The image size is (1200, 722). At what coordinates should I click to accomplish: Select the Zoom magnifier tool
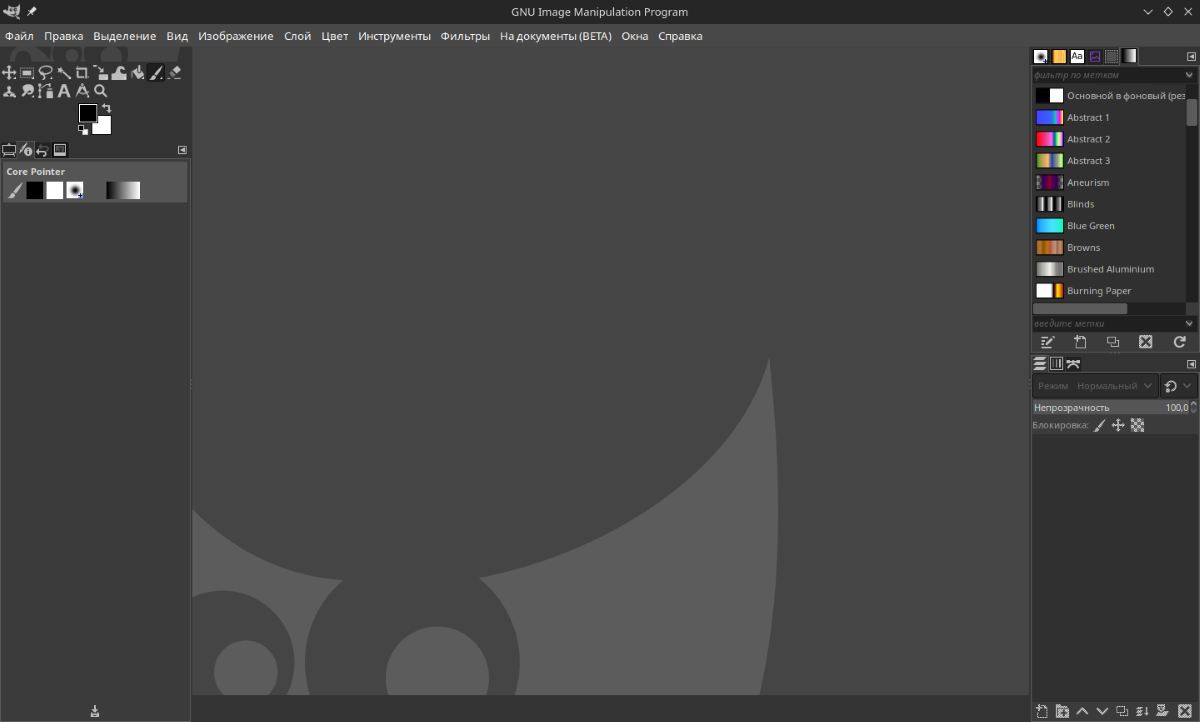pos(100,91)
